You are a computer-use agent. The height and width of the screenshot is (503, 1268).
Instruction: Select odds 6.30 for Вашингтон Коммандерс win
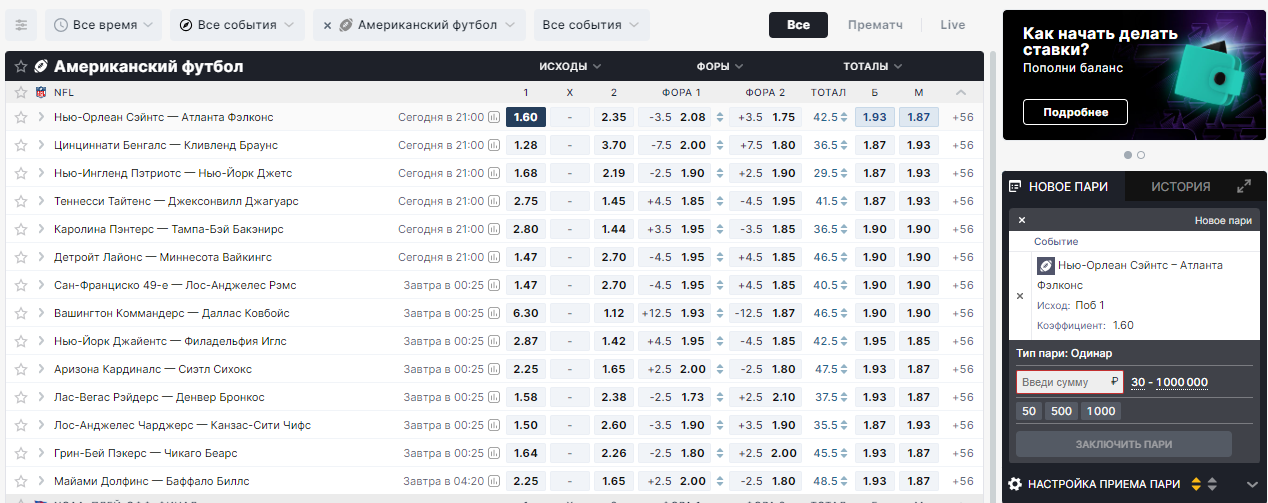coord(526,313)
